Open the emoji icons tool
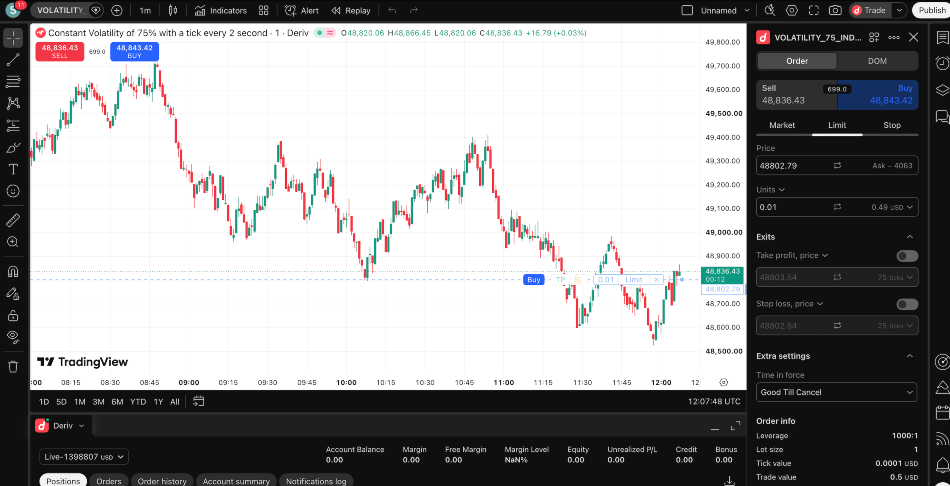The height and width of the screenshot is (486, 950). pos(13,191)
